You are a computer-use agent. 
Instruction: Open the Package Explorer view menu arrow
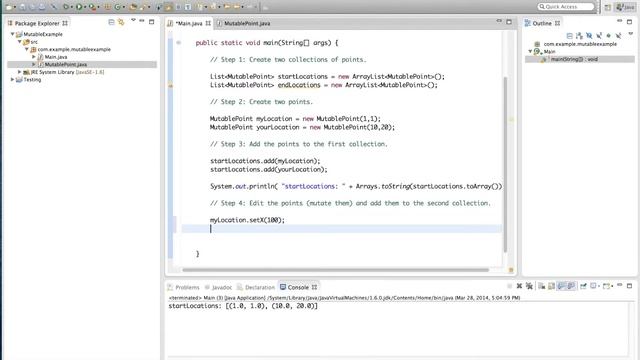tap(133, 20)
